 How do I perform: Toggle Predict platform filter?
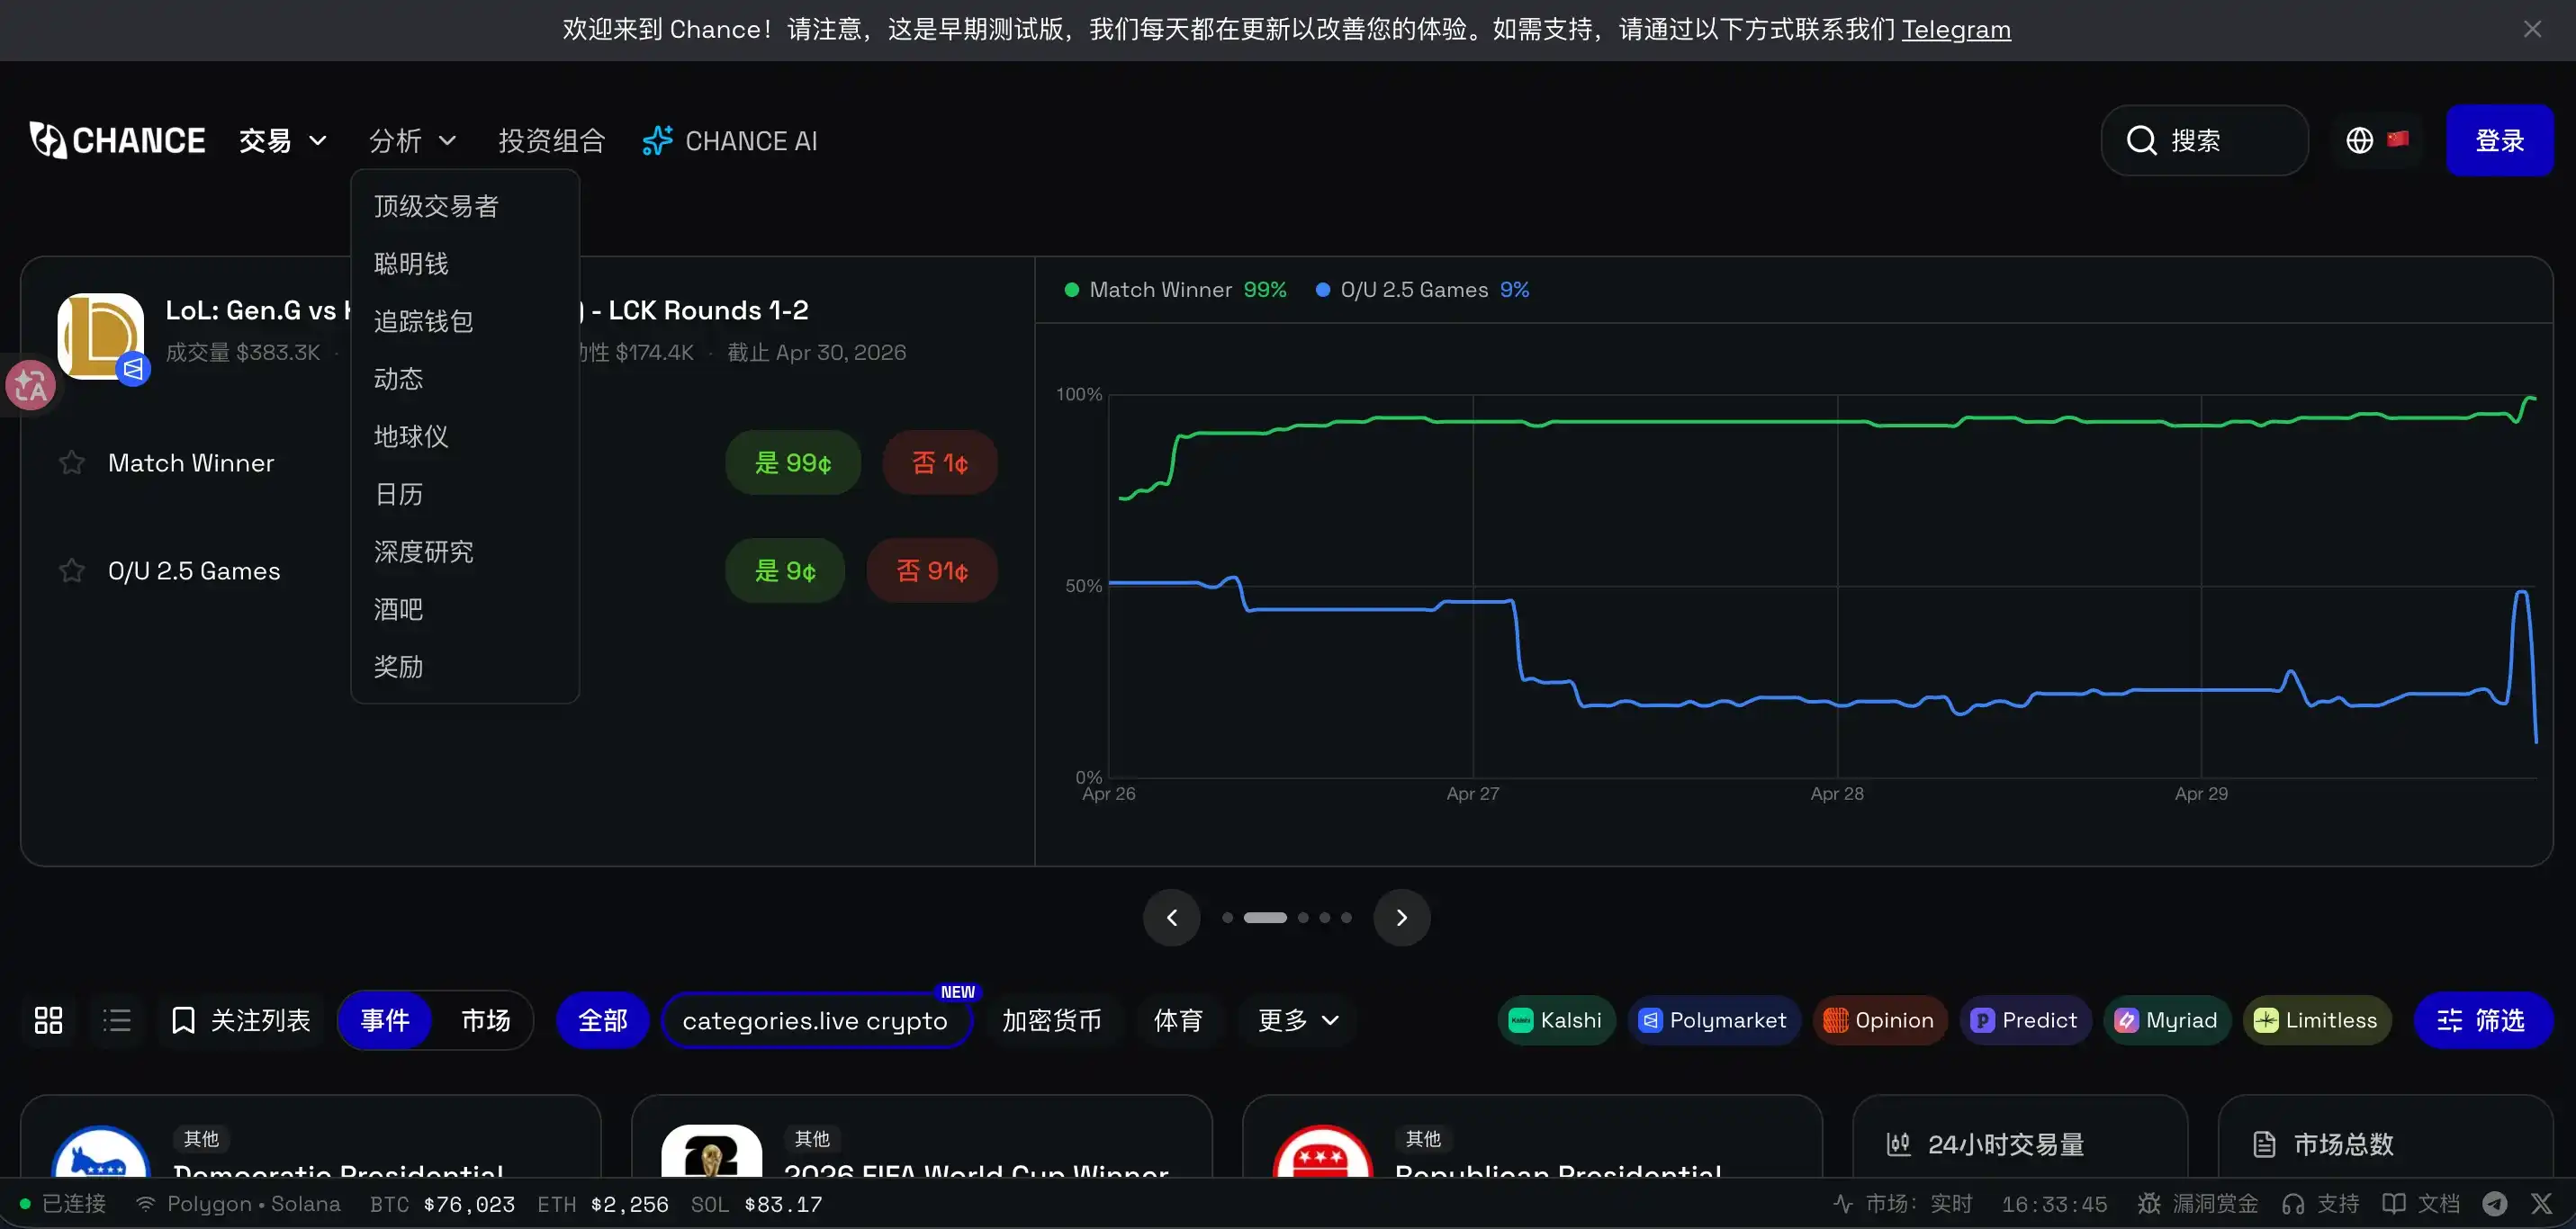point(2025,1021)
